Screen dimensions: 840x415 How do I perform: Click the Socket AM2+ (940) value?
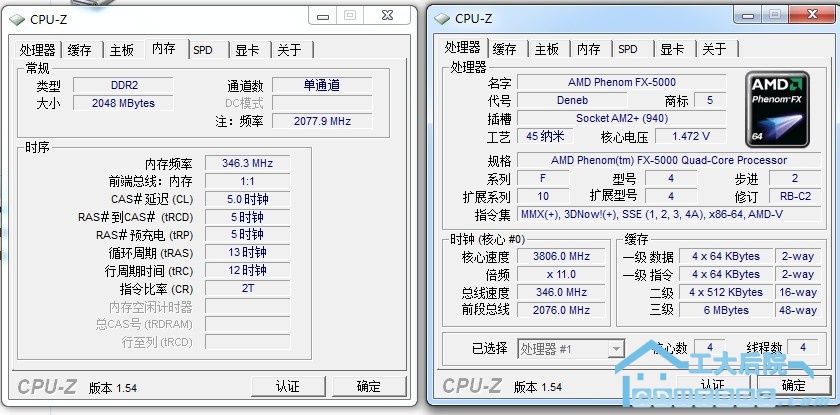[x=621, y=118]
